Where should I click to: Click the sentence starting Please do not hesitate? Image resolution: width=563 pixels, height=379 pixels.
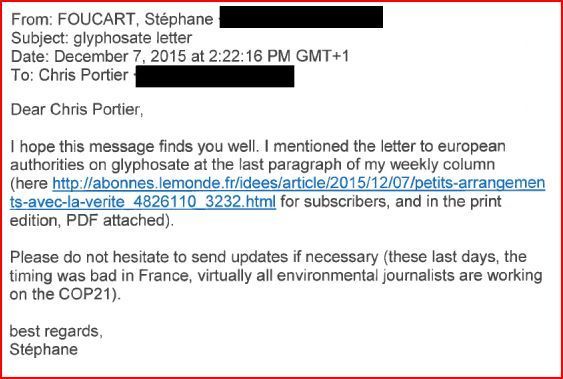pyautogui.click(x=276, y=276)
